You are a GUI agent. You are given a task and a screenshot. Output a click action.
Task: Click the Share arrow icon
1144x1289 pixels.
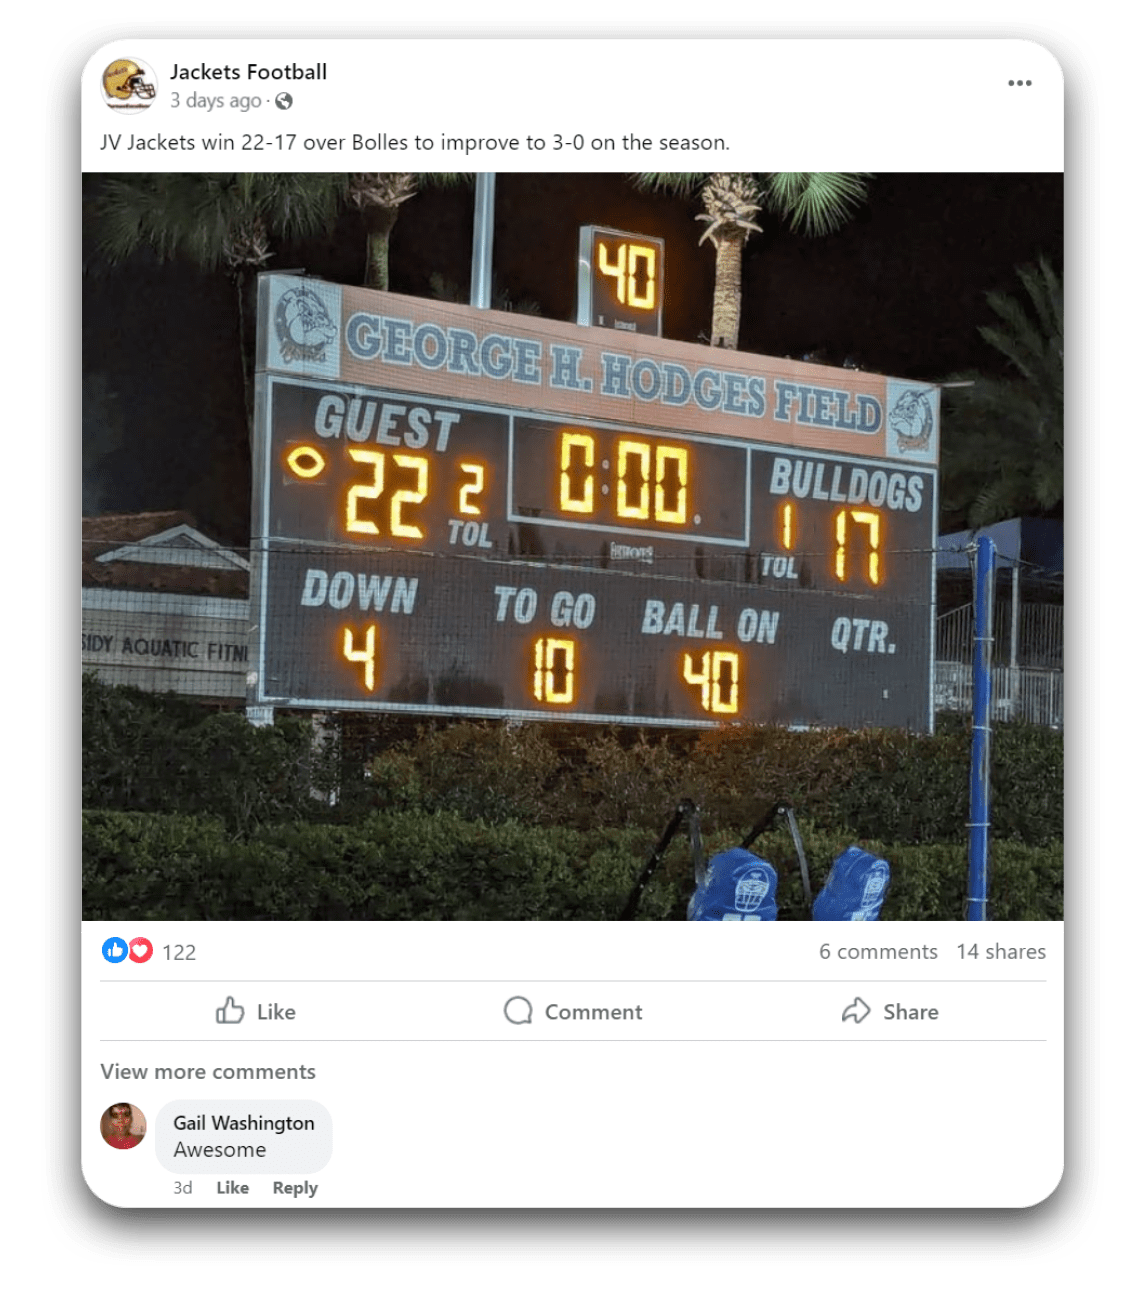point(856,1011)
